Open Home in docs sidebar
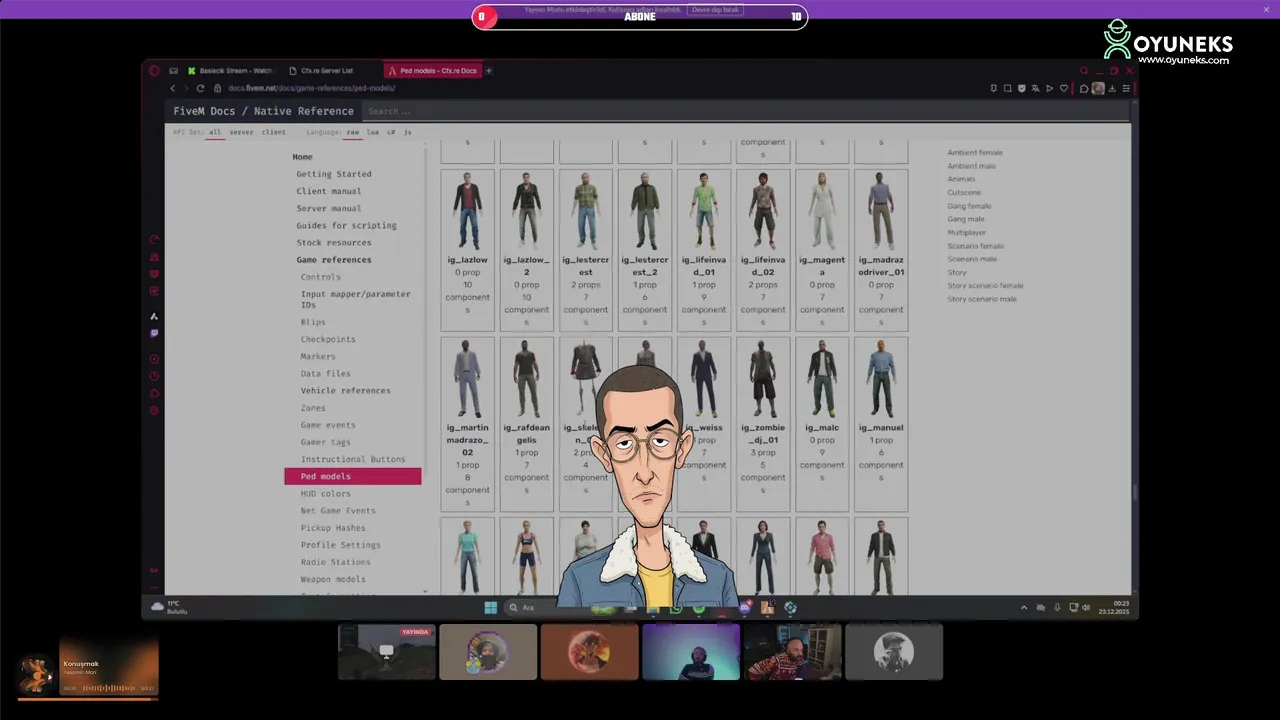1280x720 pixels. [302, 157]
